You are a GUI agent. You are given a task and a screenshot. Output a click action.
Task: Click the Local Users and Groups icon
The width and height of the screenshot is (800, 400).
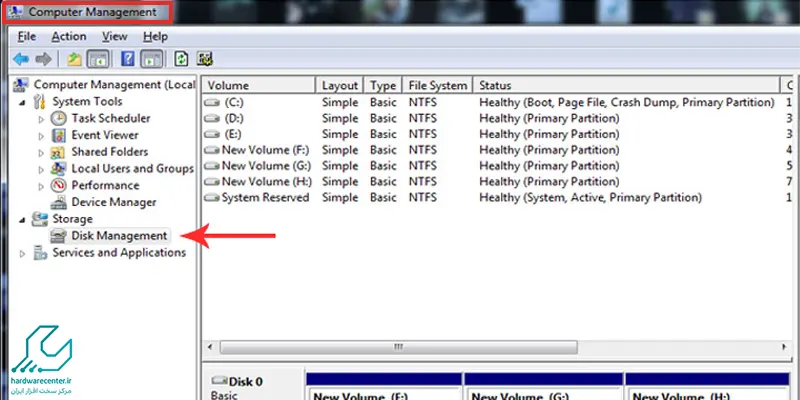tap(59, 169)
